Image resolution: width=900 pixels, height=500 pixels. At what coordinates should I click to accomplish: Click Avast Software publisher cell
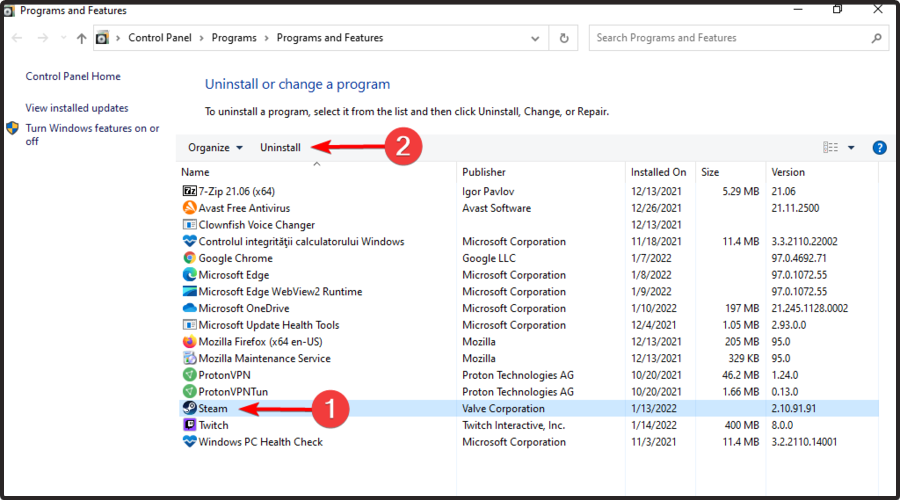coord(496,208)
